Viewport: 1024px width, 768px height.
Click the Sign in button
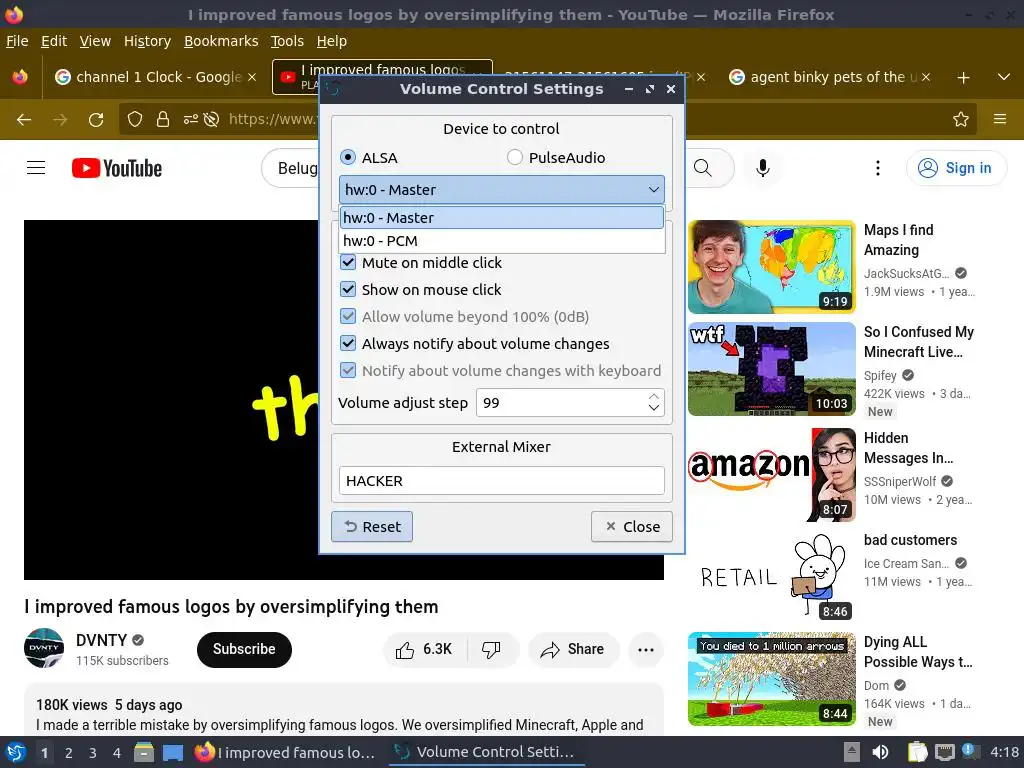point(956,168)
